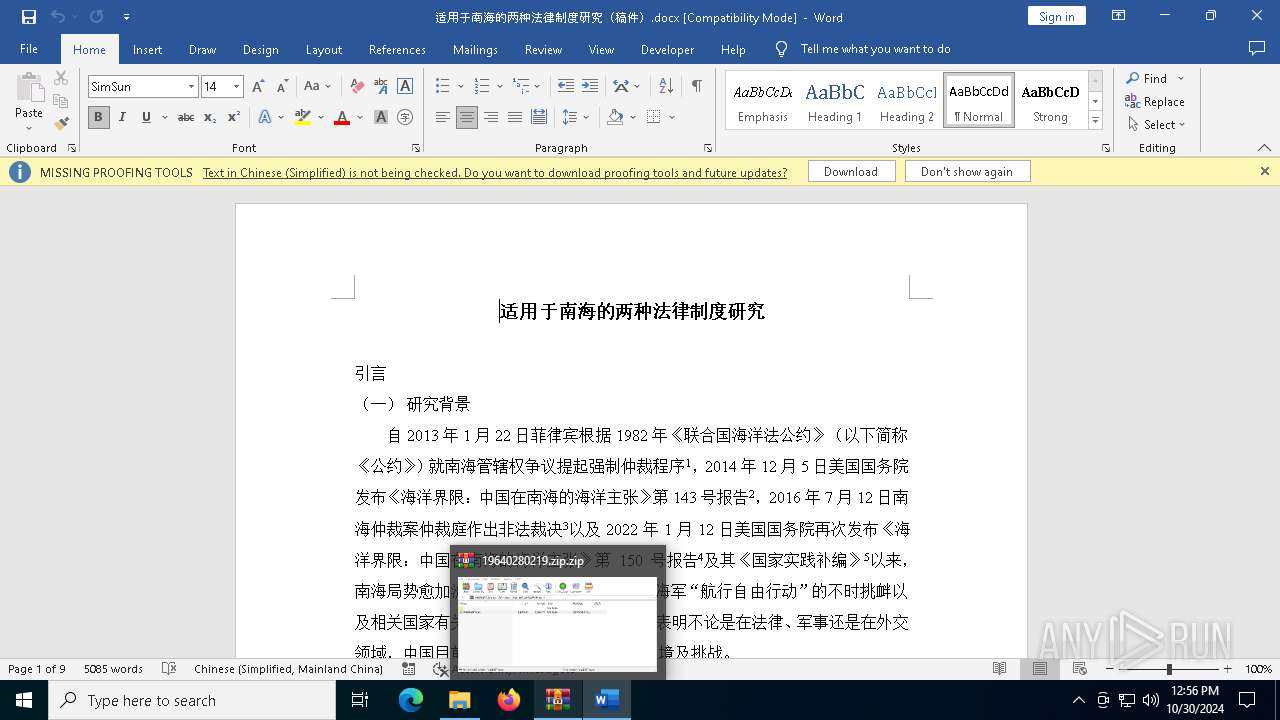Open proofing tools download link text
This screenshot has width=1280, height=720.
point(495,173)
